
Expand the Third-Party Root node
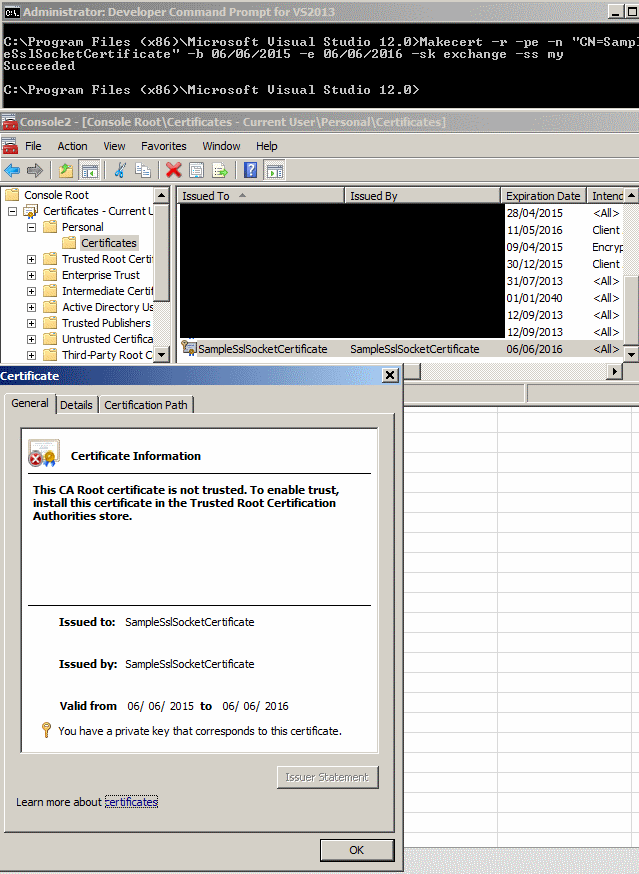(x=31, y=355)
